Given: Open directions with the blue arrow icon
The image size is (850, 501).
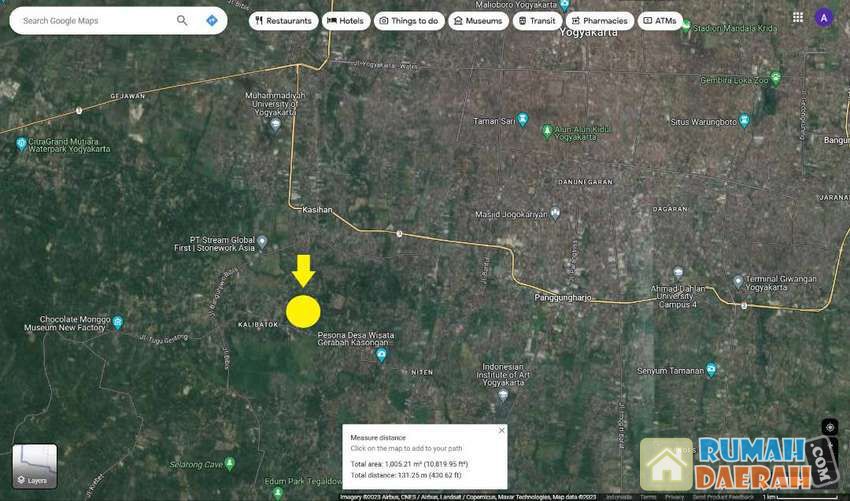Looking at the screenshot, I should 212,20.
